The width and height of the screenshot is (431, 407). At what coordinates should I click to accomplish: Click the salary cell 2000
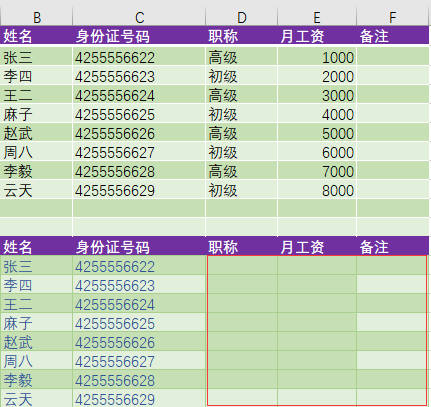317,76
